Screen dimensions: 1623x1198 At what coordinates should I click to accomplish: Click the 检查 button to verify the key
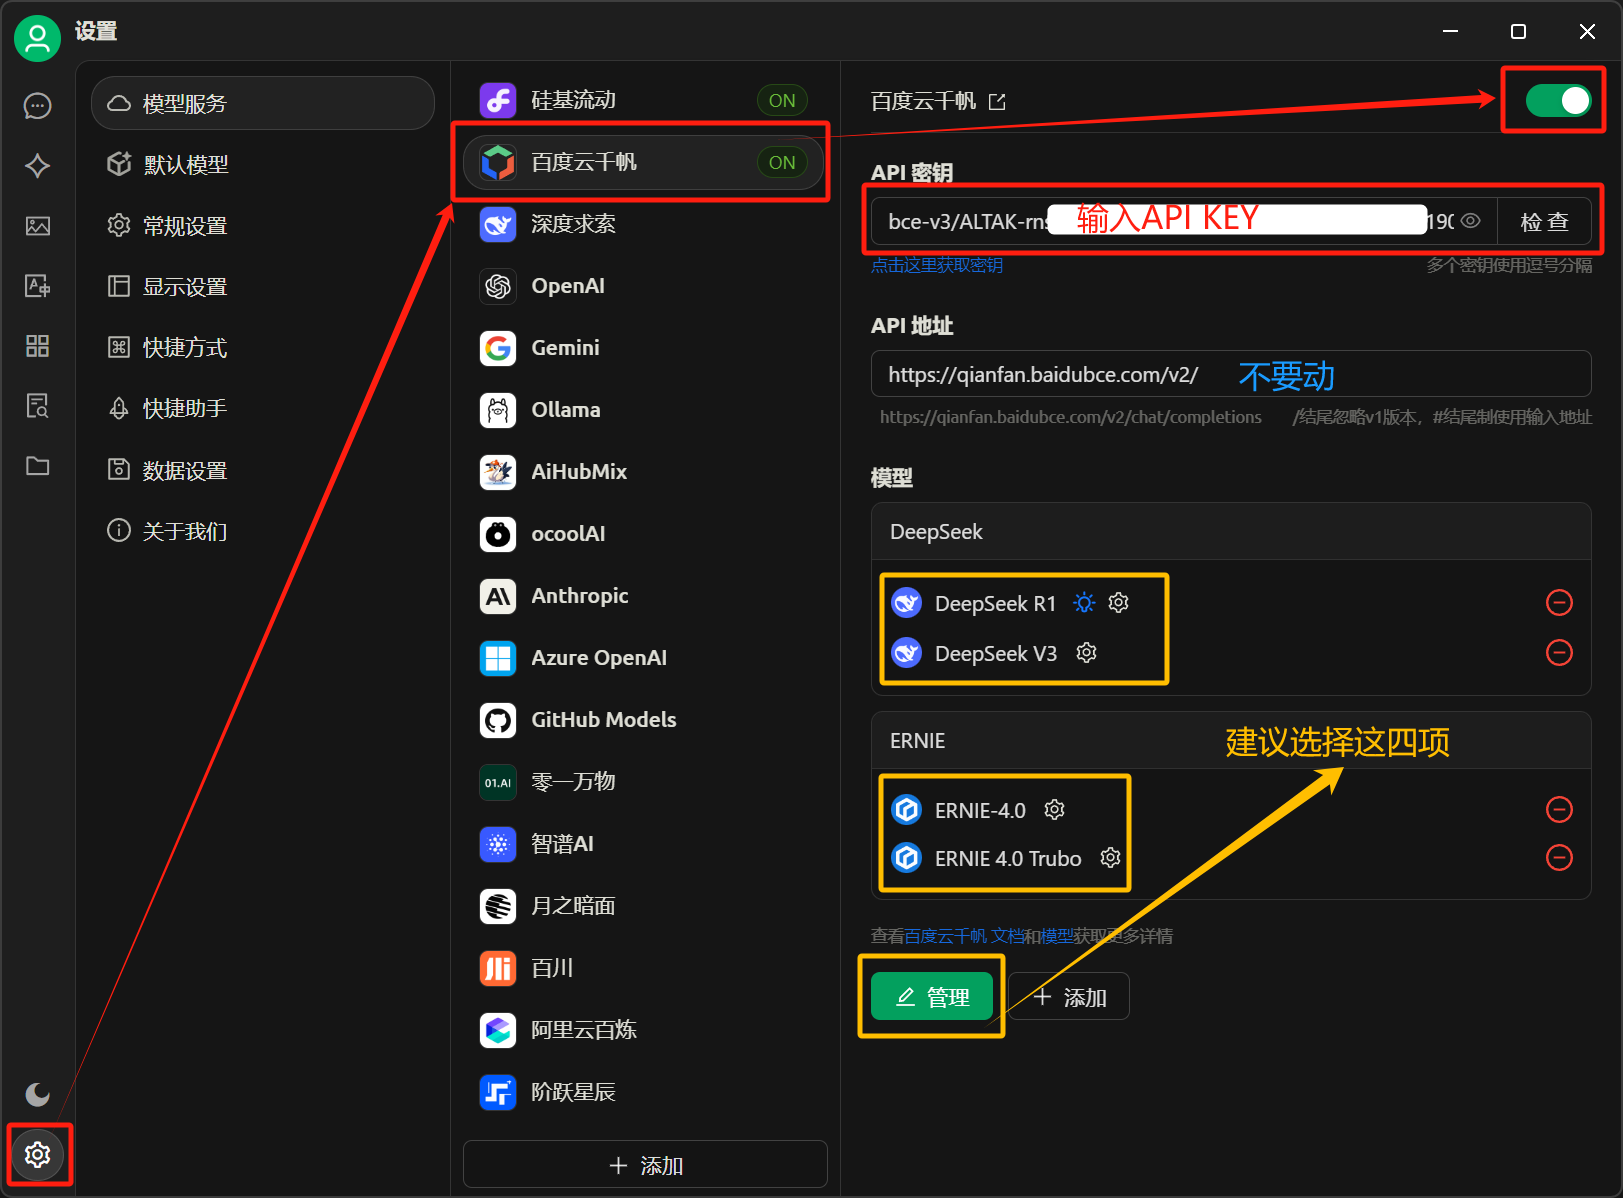coord(1544,221)
